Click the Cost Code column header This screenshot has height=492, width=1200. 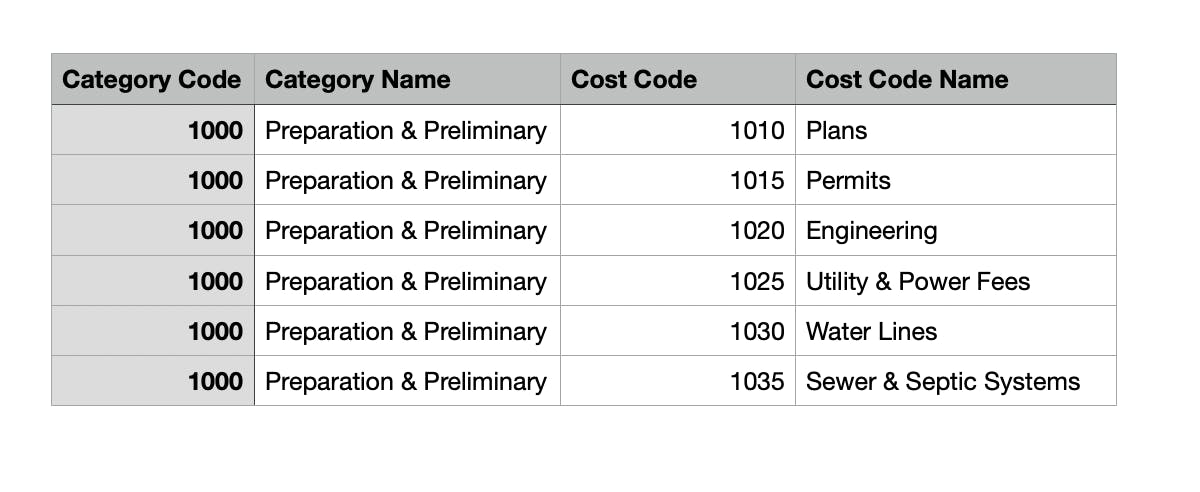pos(634,80)
